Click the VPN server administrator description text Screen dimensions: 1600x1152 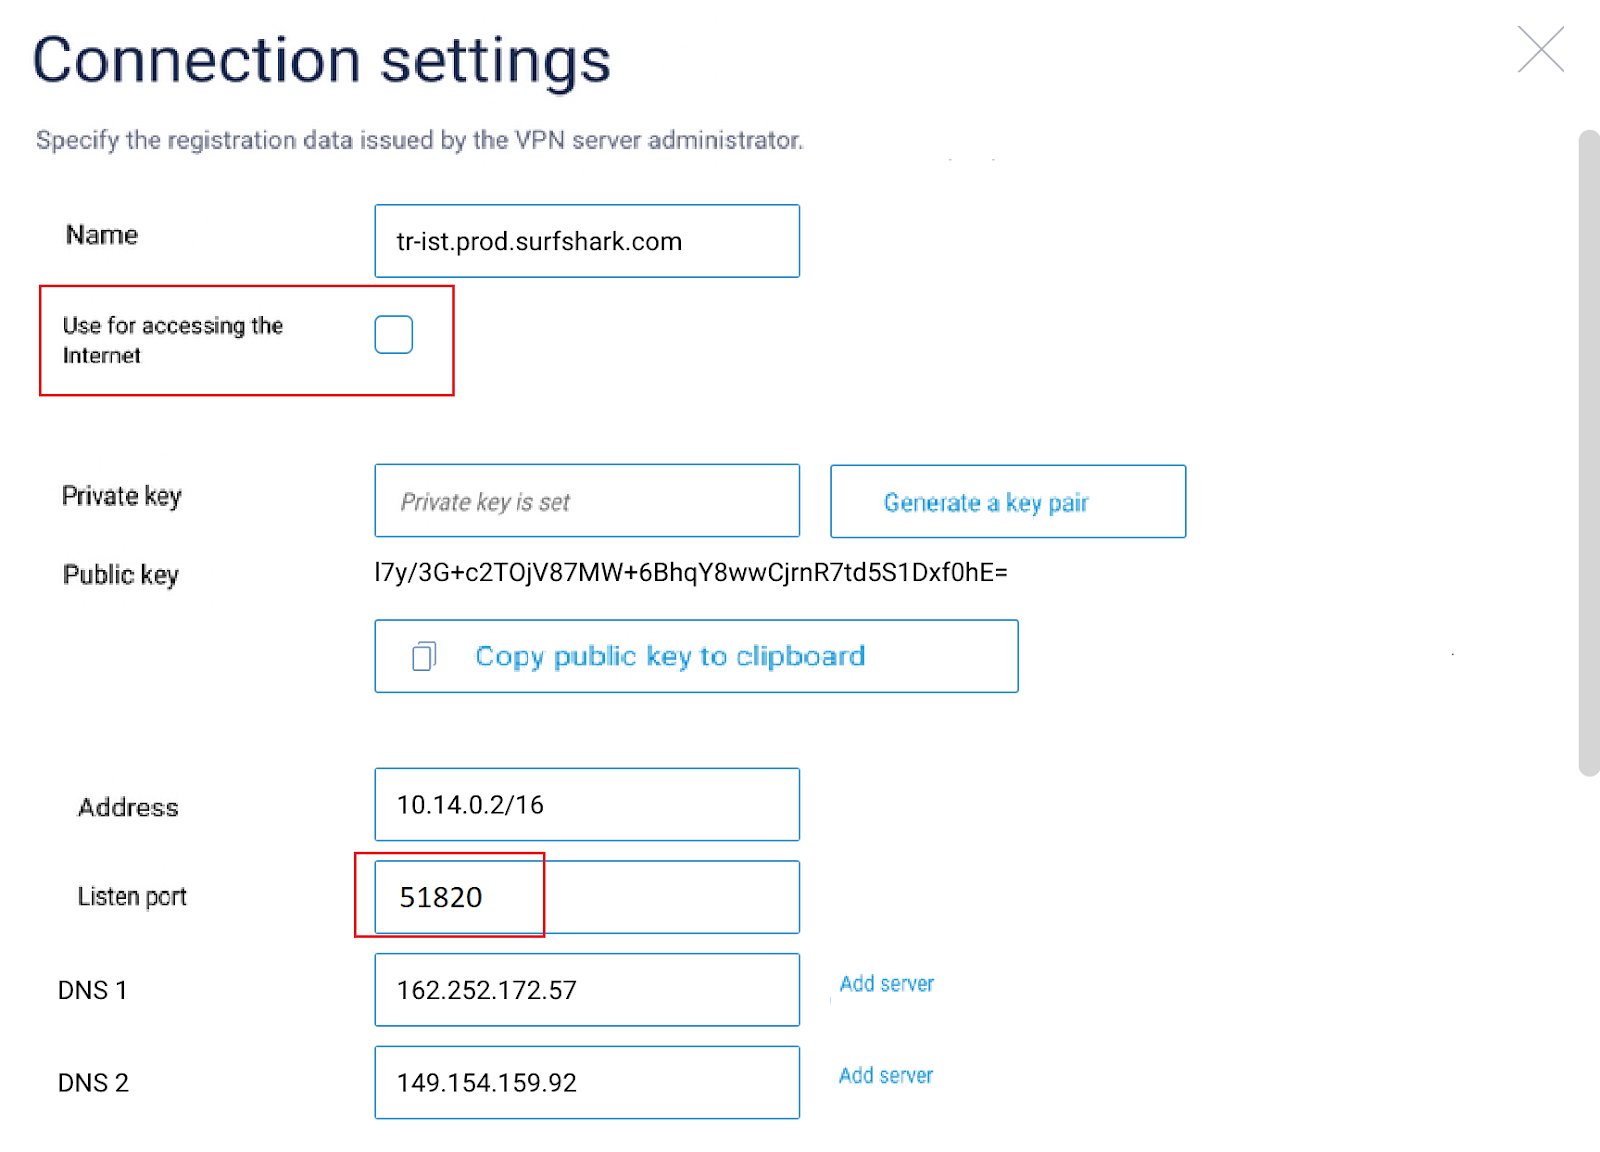click(x=419, y=140)
